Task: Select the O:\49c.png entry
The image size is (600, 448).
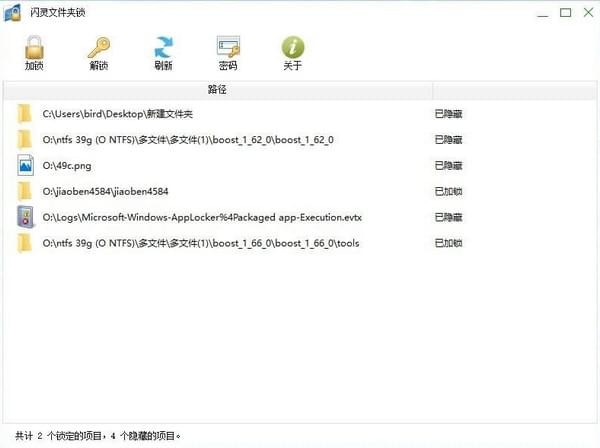Action: pyautogui.click(x=67, y=166)
